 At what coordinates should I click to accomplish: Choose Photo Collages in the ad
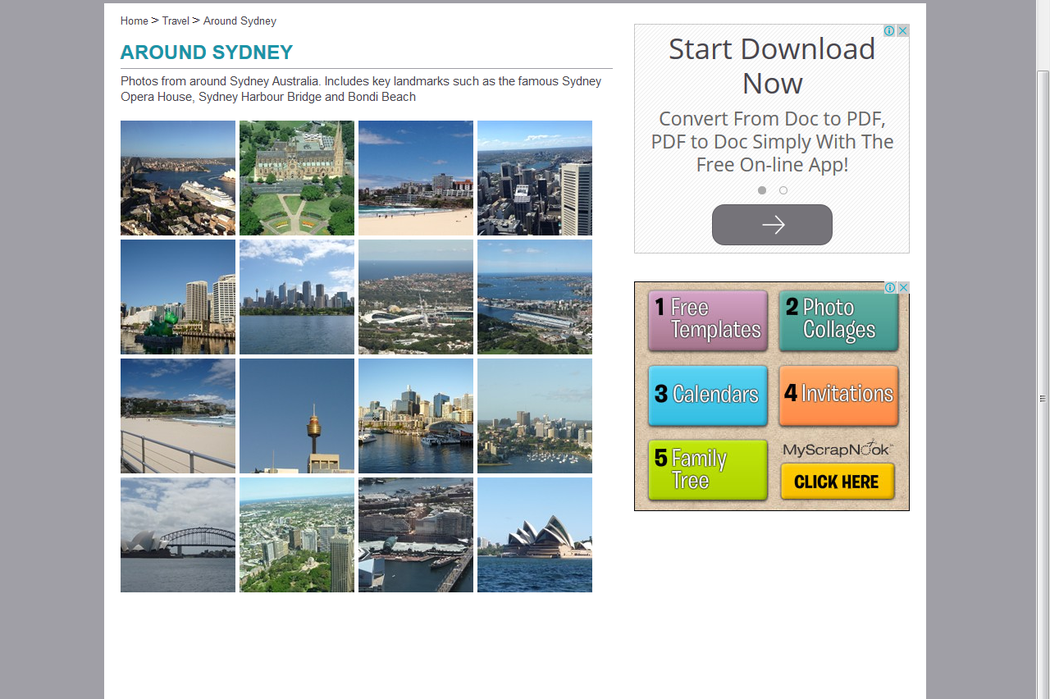838,320
